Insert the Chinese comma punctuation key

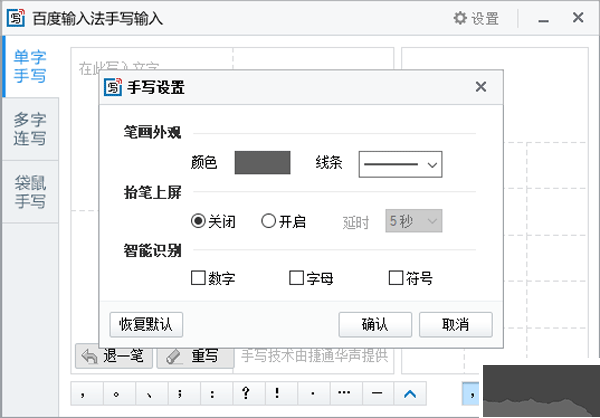coord(87,393)
